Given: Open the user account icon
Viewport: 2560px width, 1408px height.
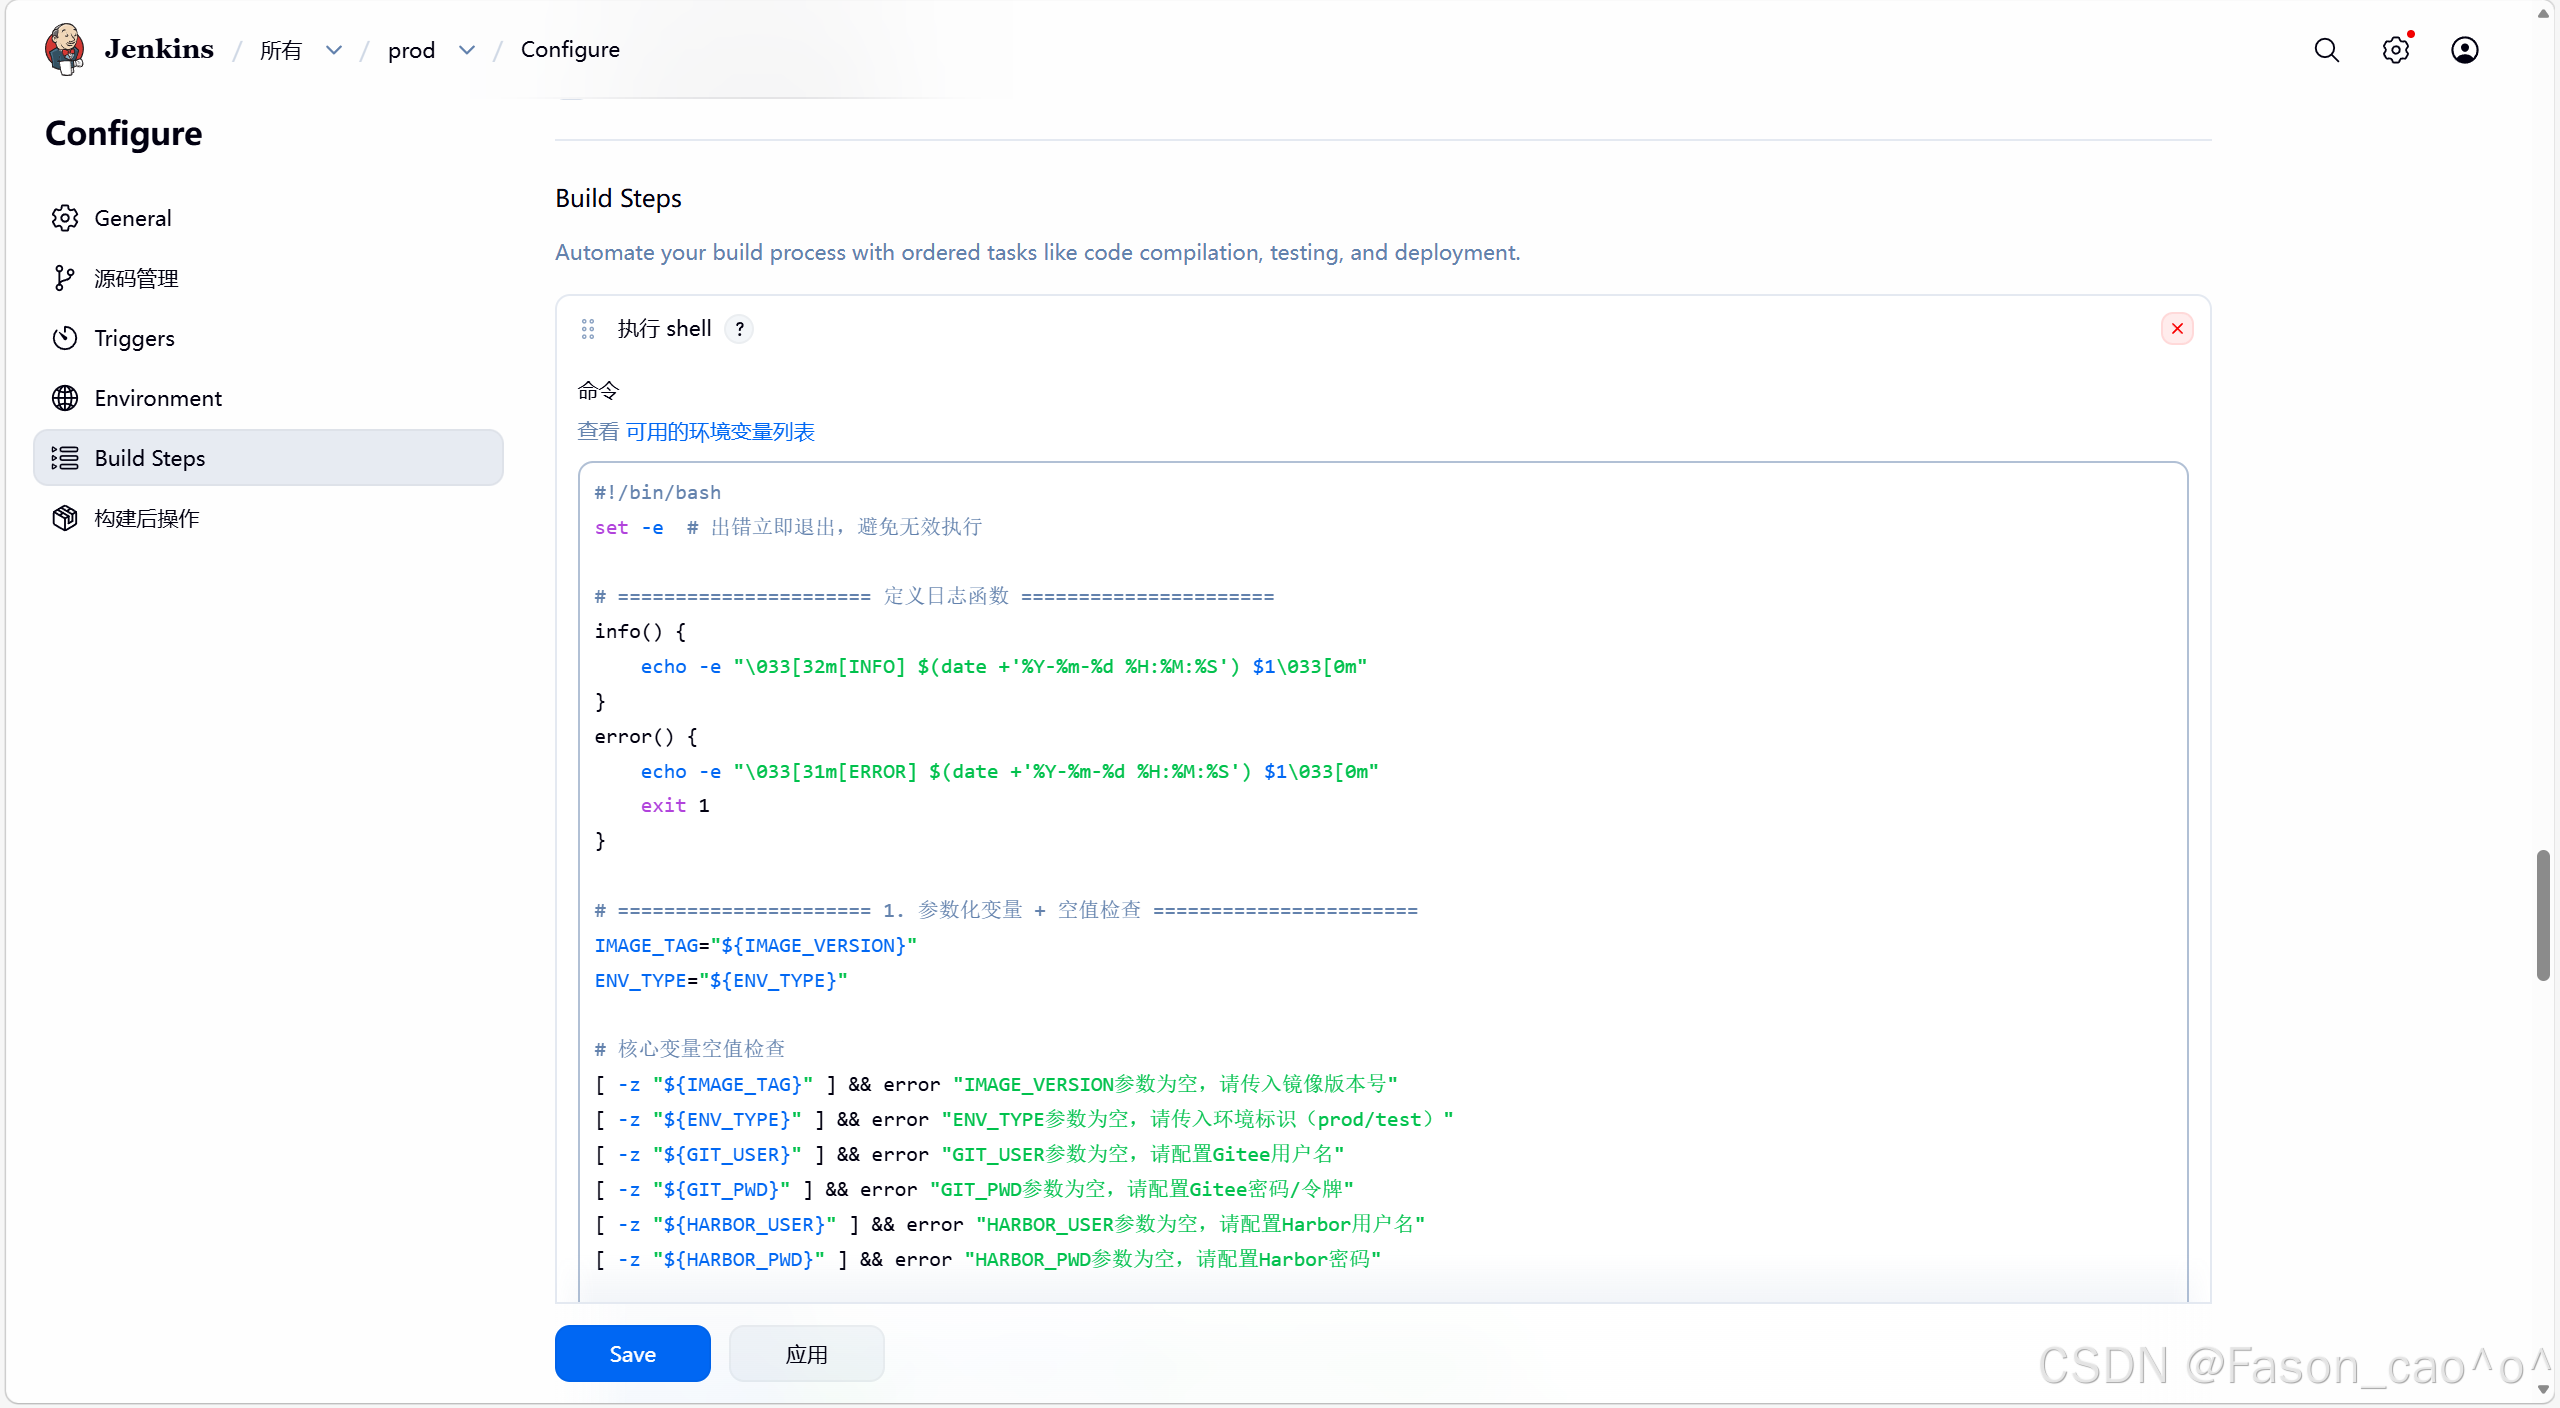Looking at the screenshot, I should tap(2464, 50).
